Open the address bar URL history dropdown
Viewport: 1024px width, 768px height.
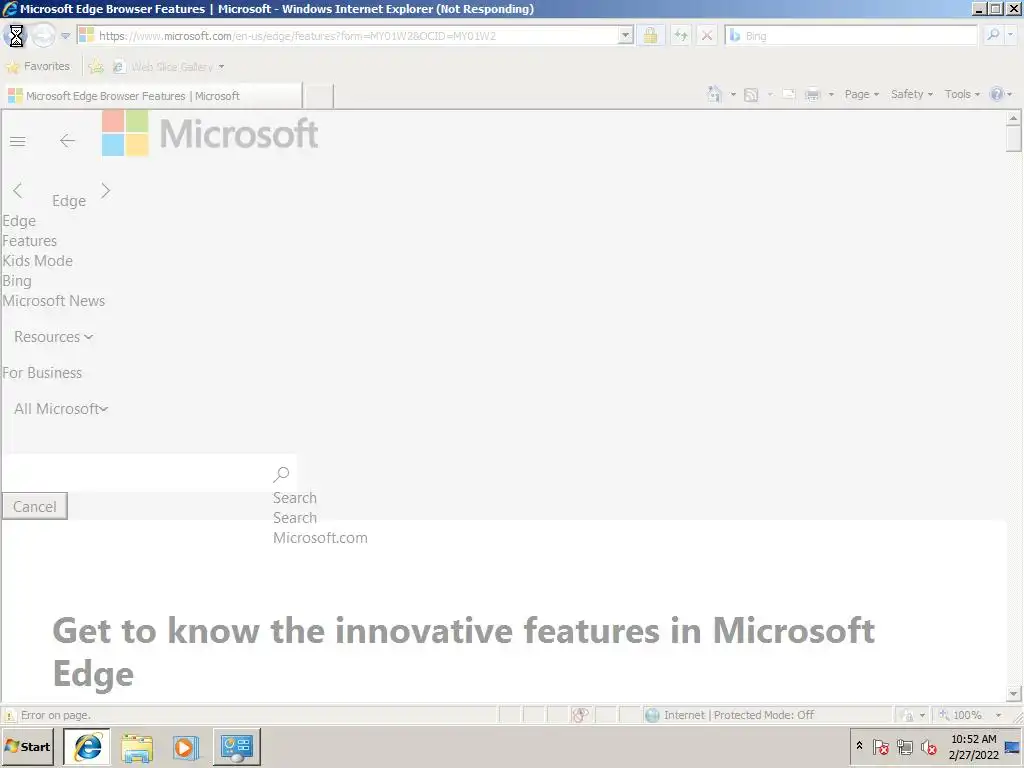pos(625,35)
